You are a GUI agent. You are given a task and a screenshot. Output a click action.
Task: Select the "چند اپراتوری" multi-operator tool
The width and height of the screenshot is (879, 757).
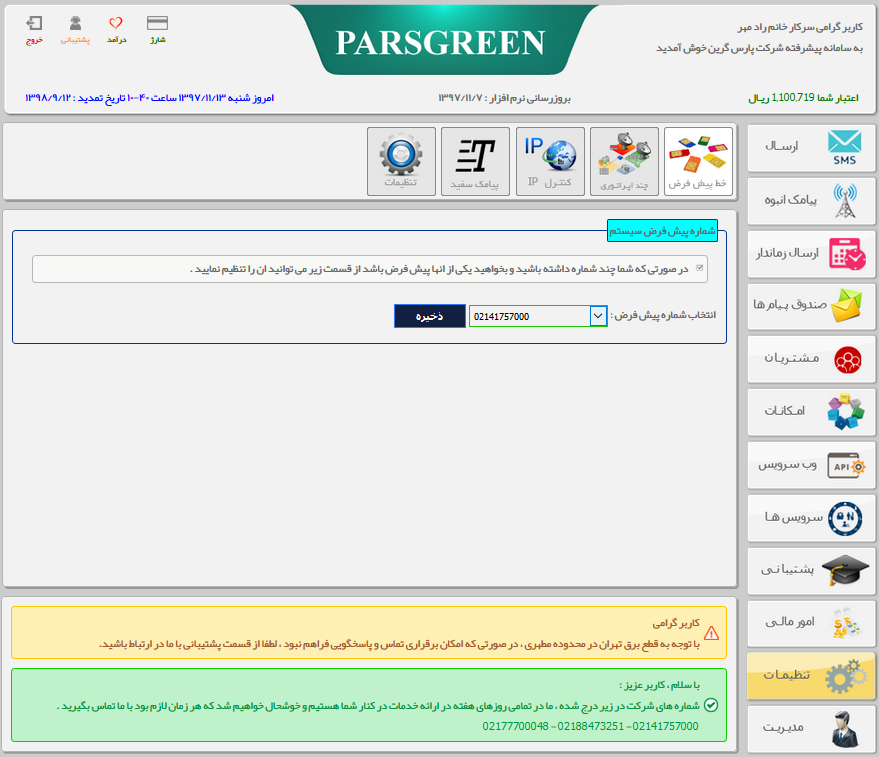624,161
